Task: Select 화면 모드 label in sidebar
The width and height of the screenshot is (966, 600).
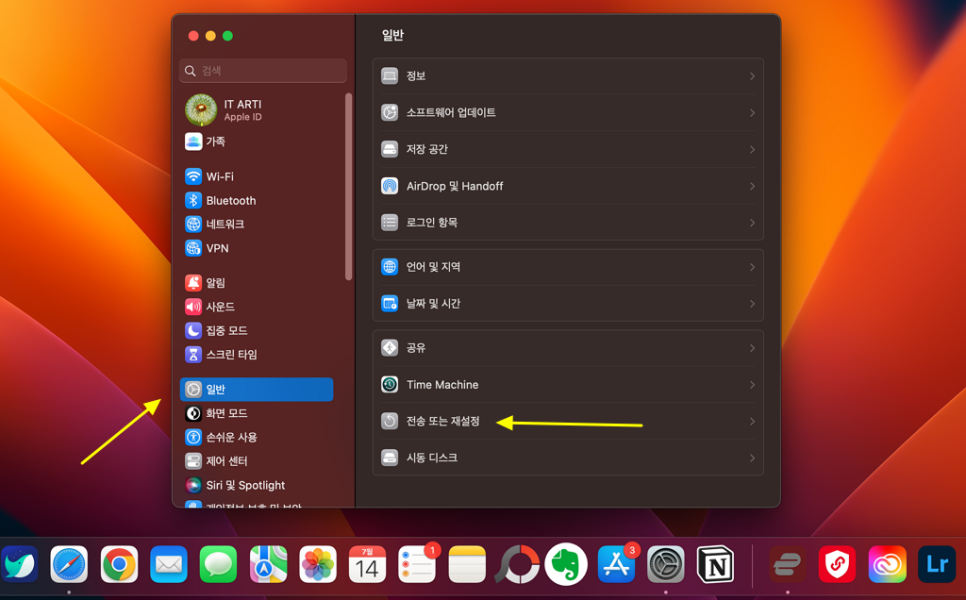Action: [227, 413]
